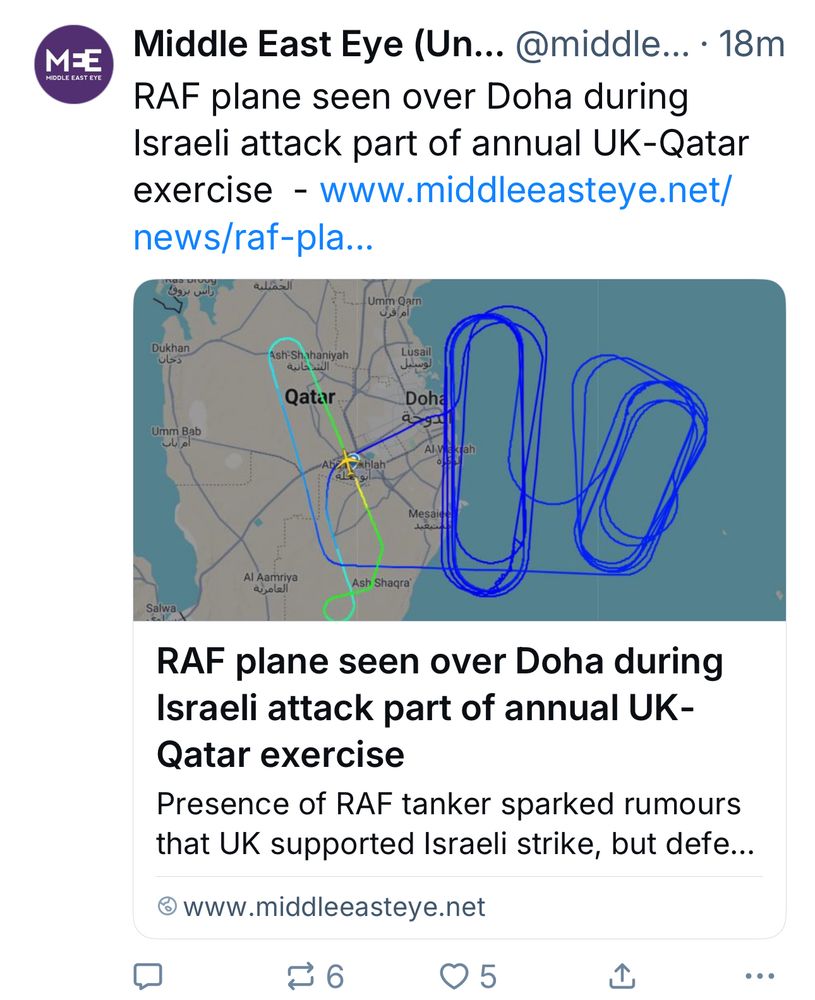Open the article card headline title

pyautogui.click(x=440, y=707)
